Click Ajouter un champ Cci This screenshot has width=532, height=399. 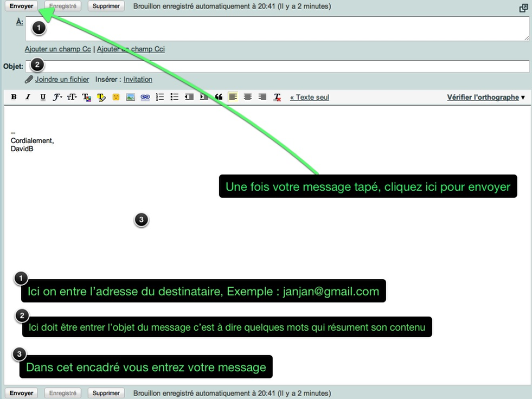tap(131, 49)
